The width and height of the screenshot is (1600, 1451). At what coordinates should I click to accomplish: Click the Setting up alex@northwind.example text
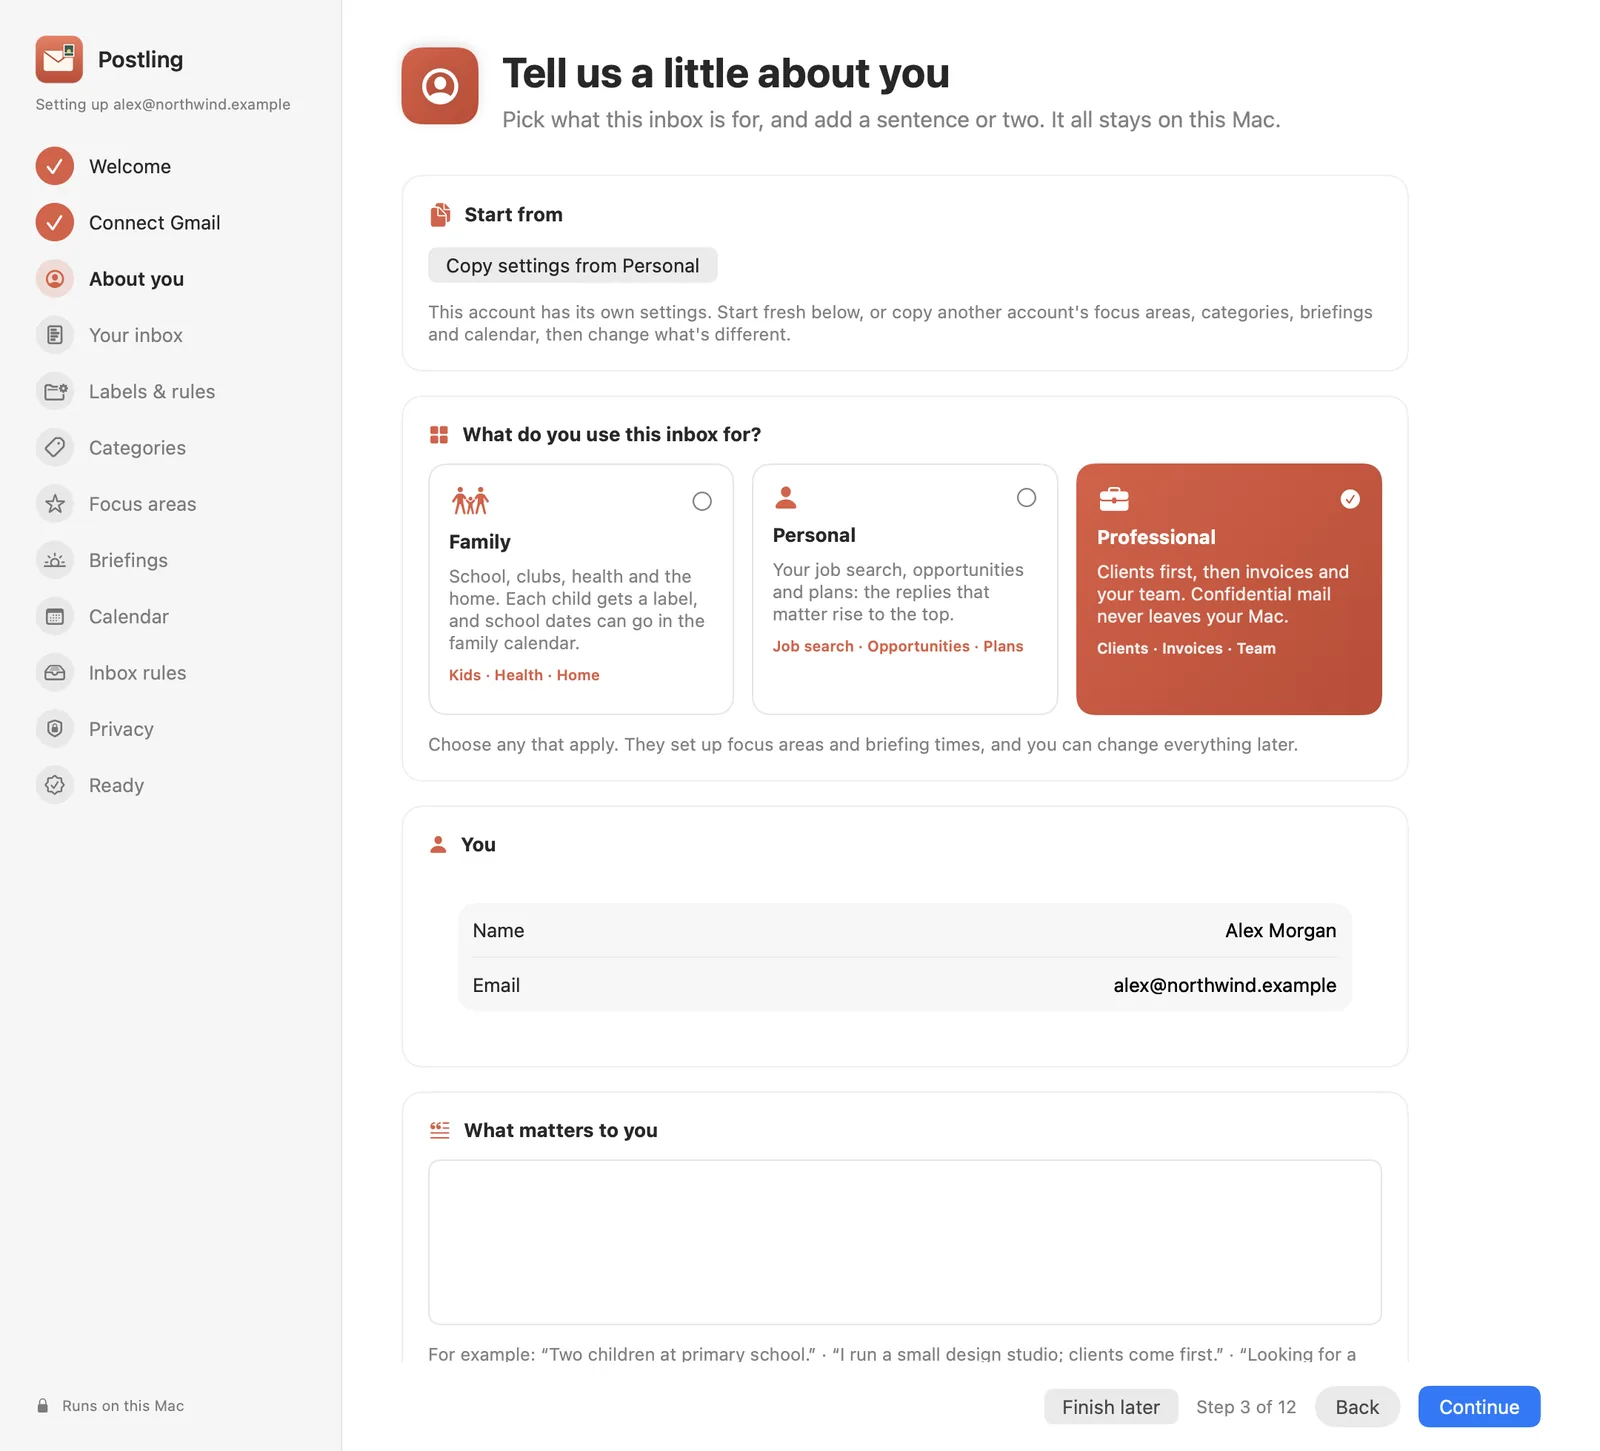pos(163,104)
